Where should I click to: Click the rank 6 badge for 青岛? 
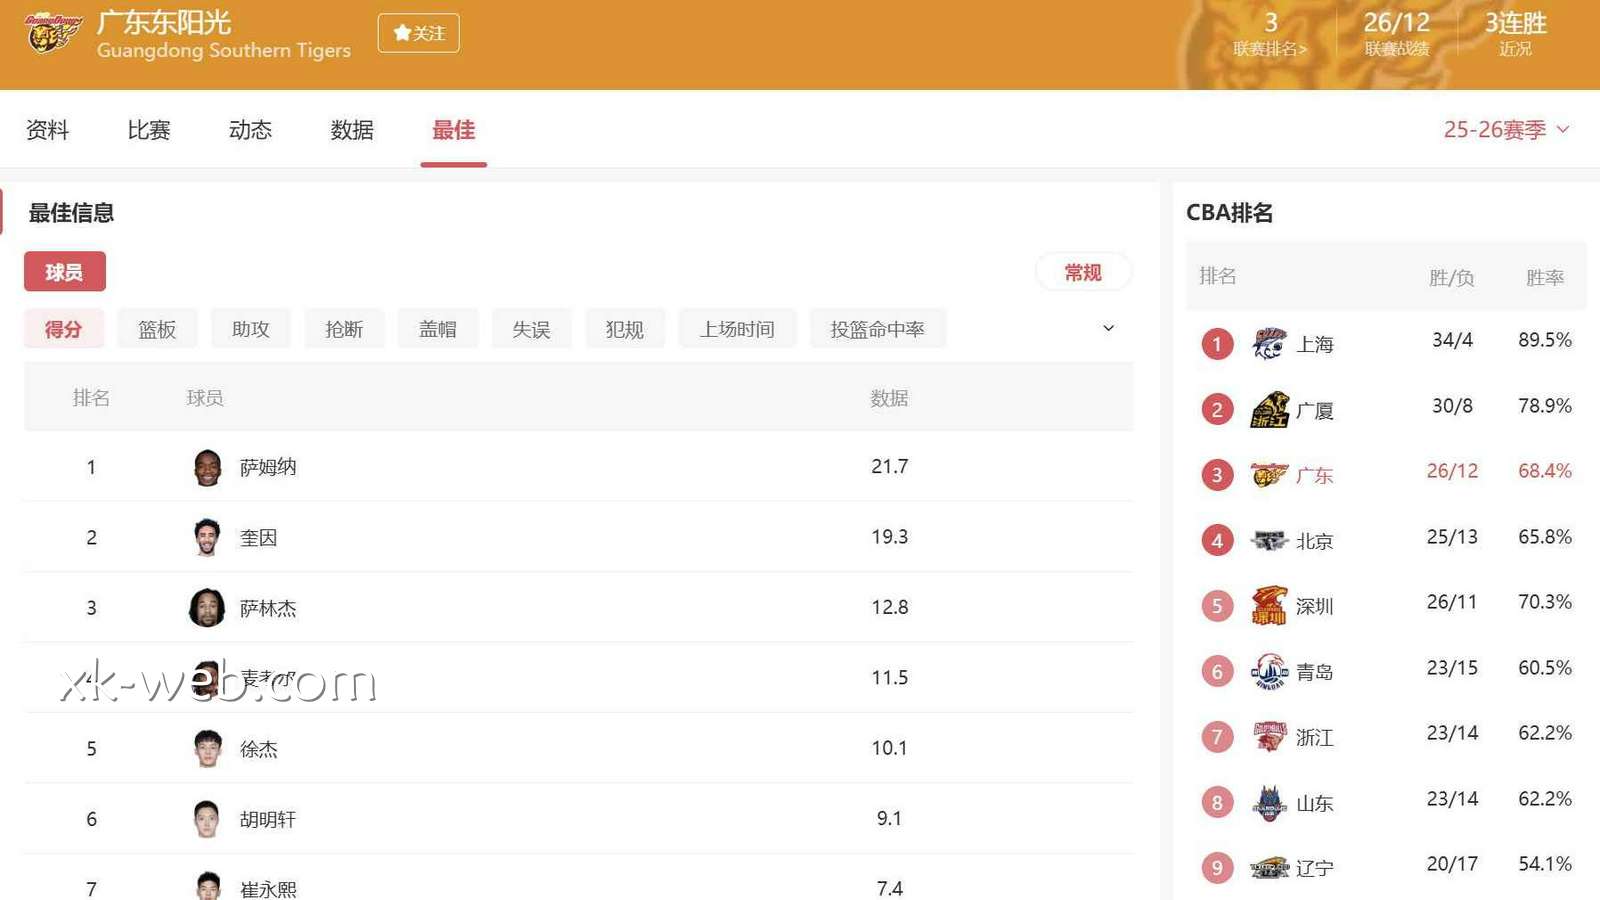pos(1217,672)
